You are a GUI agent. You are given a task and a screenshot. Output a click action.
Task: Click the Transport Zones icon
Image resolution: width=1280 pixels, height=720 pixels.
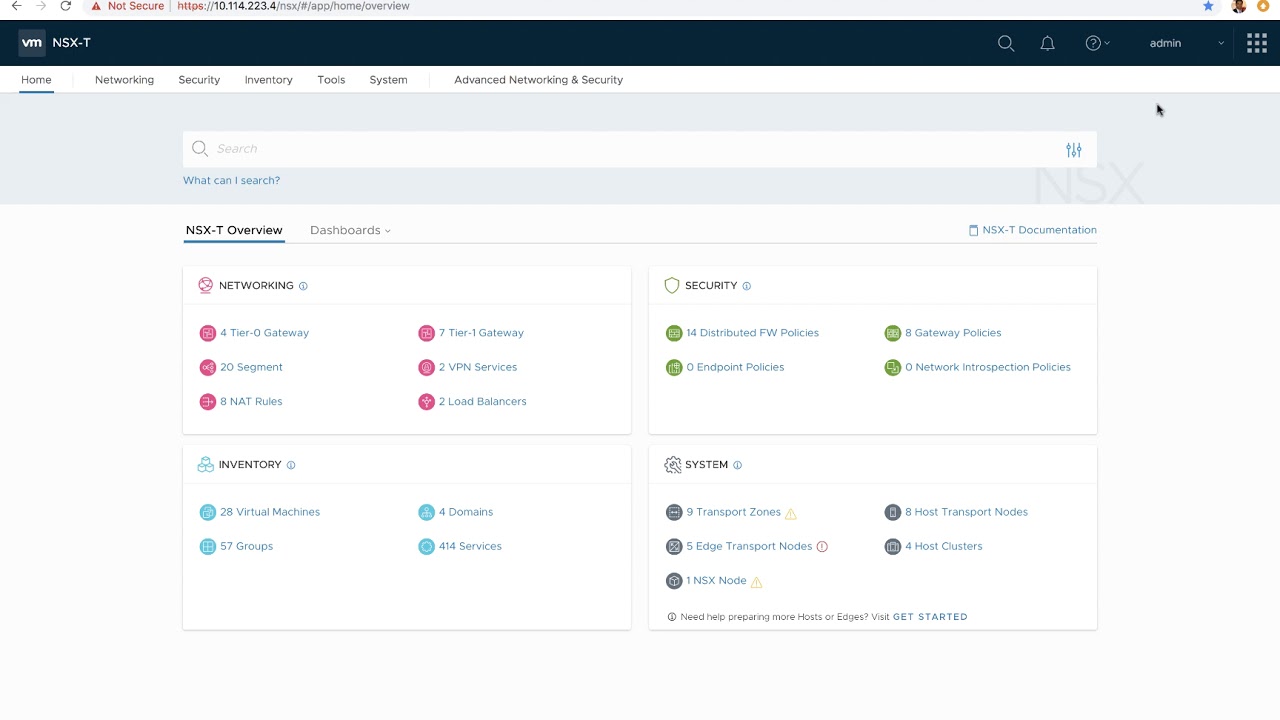click(674, 512)
